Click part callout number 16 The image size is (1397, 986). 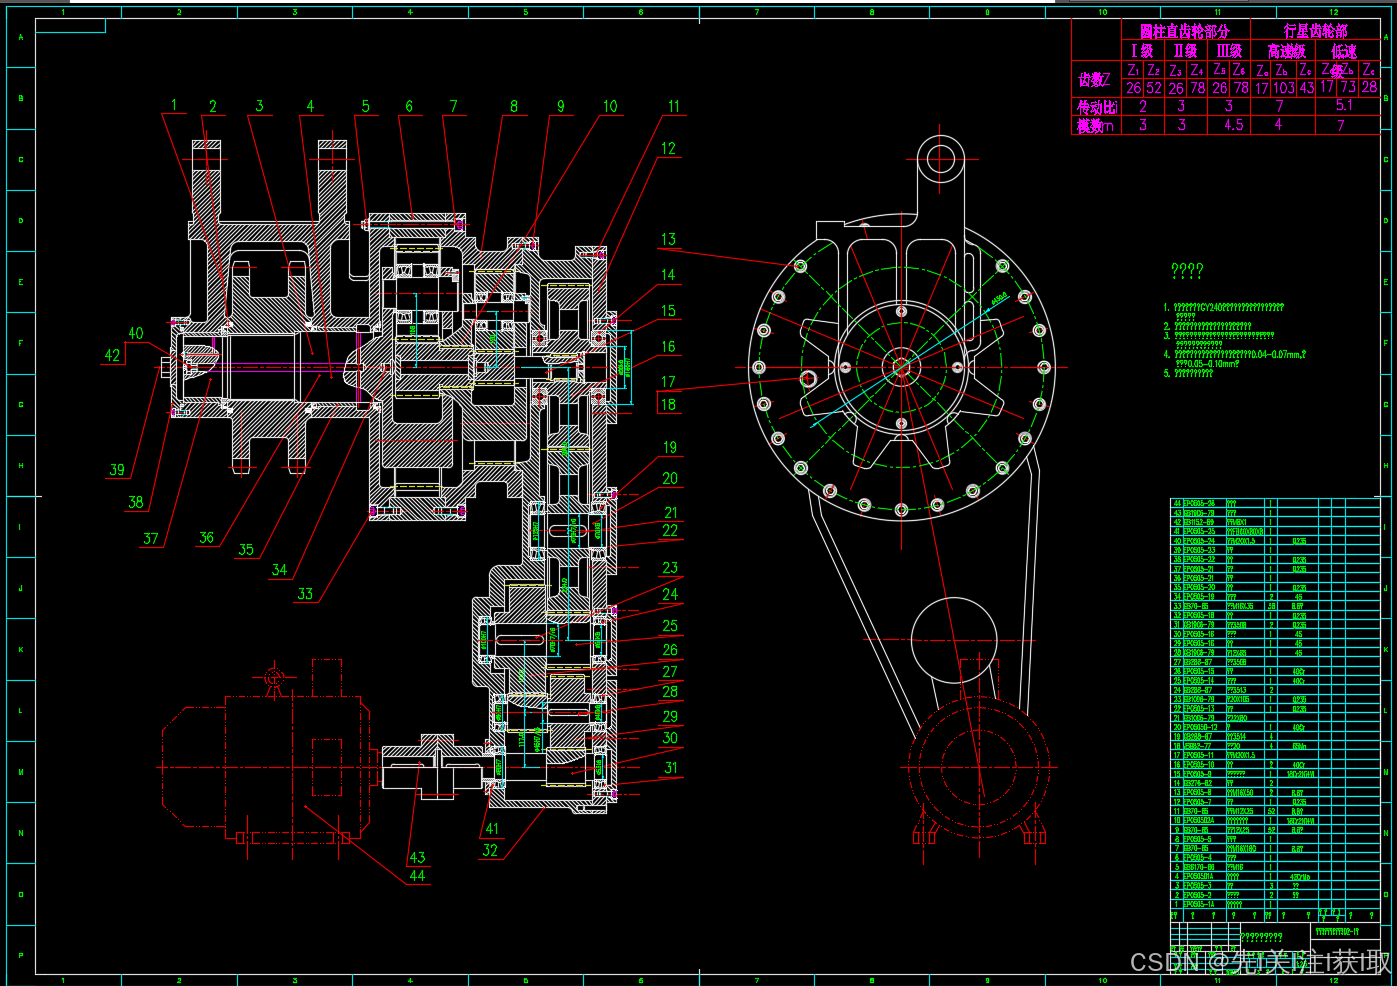668,347
